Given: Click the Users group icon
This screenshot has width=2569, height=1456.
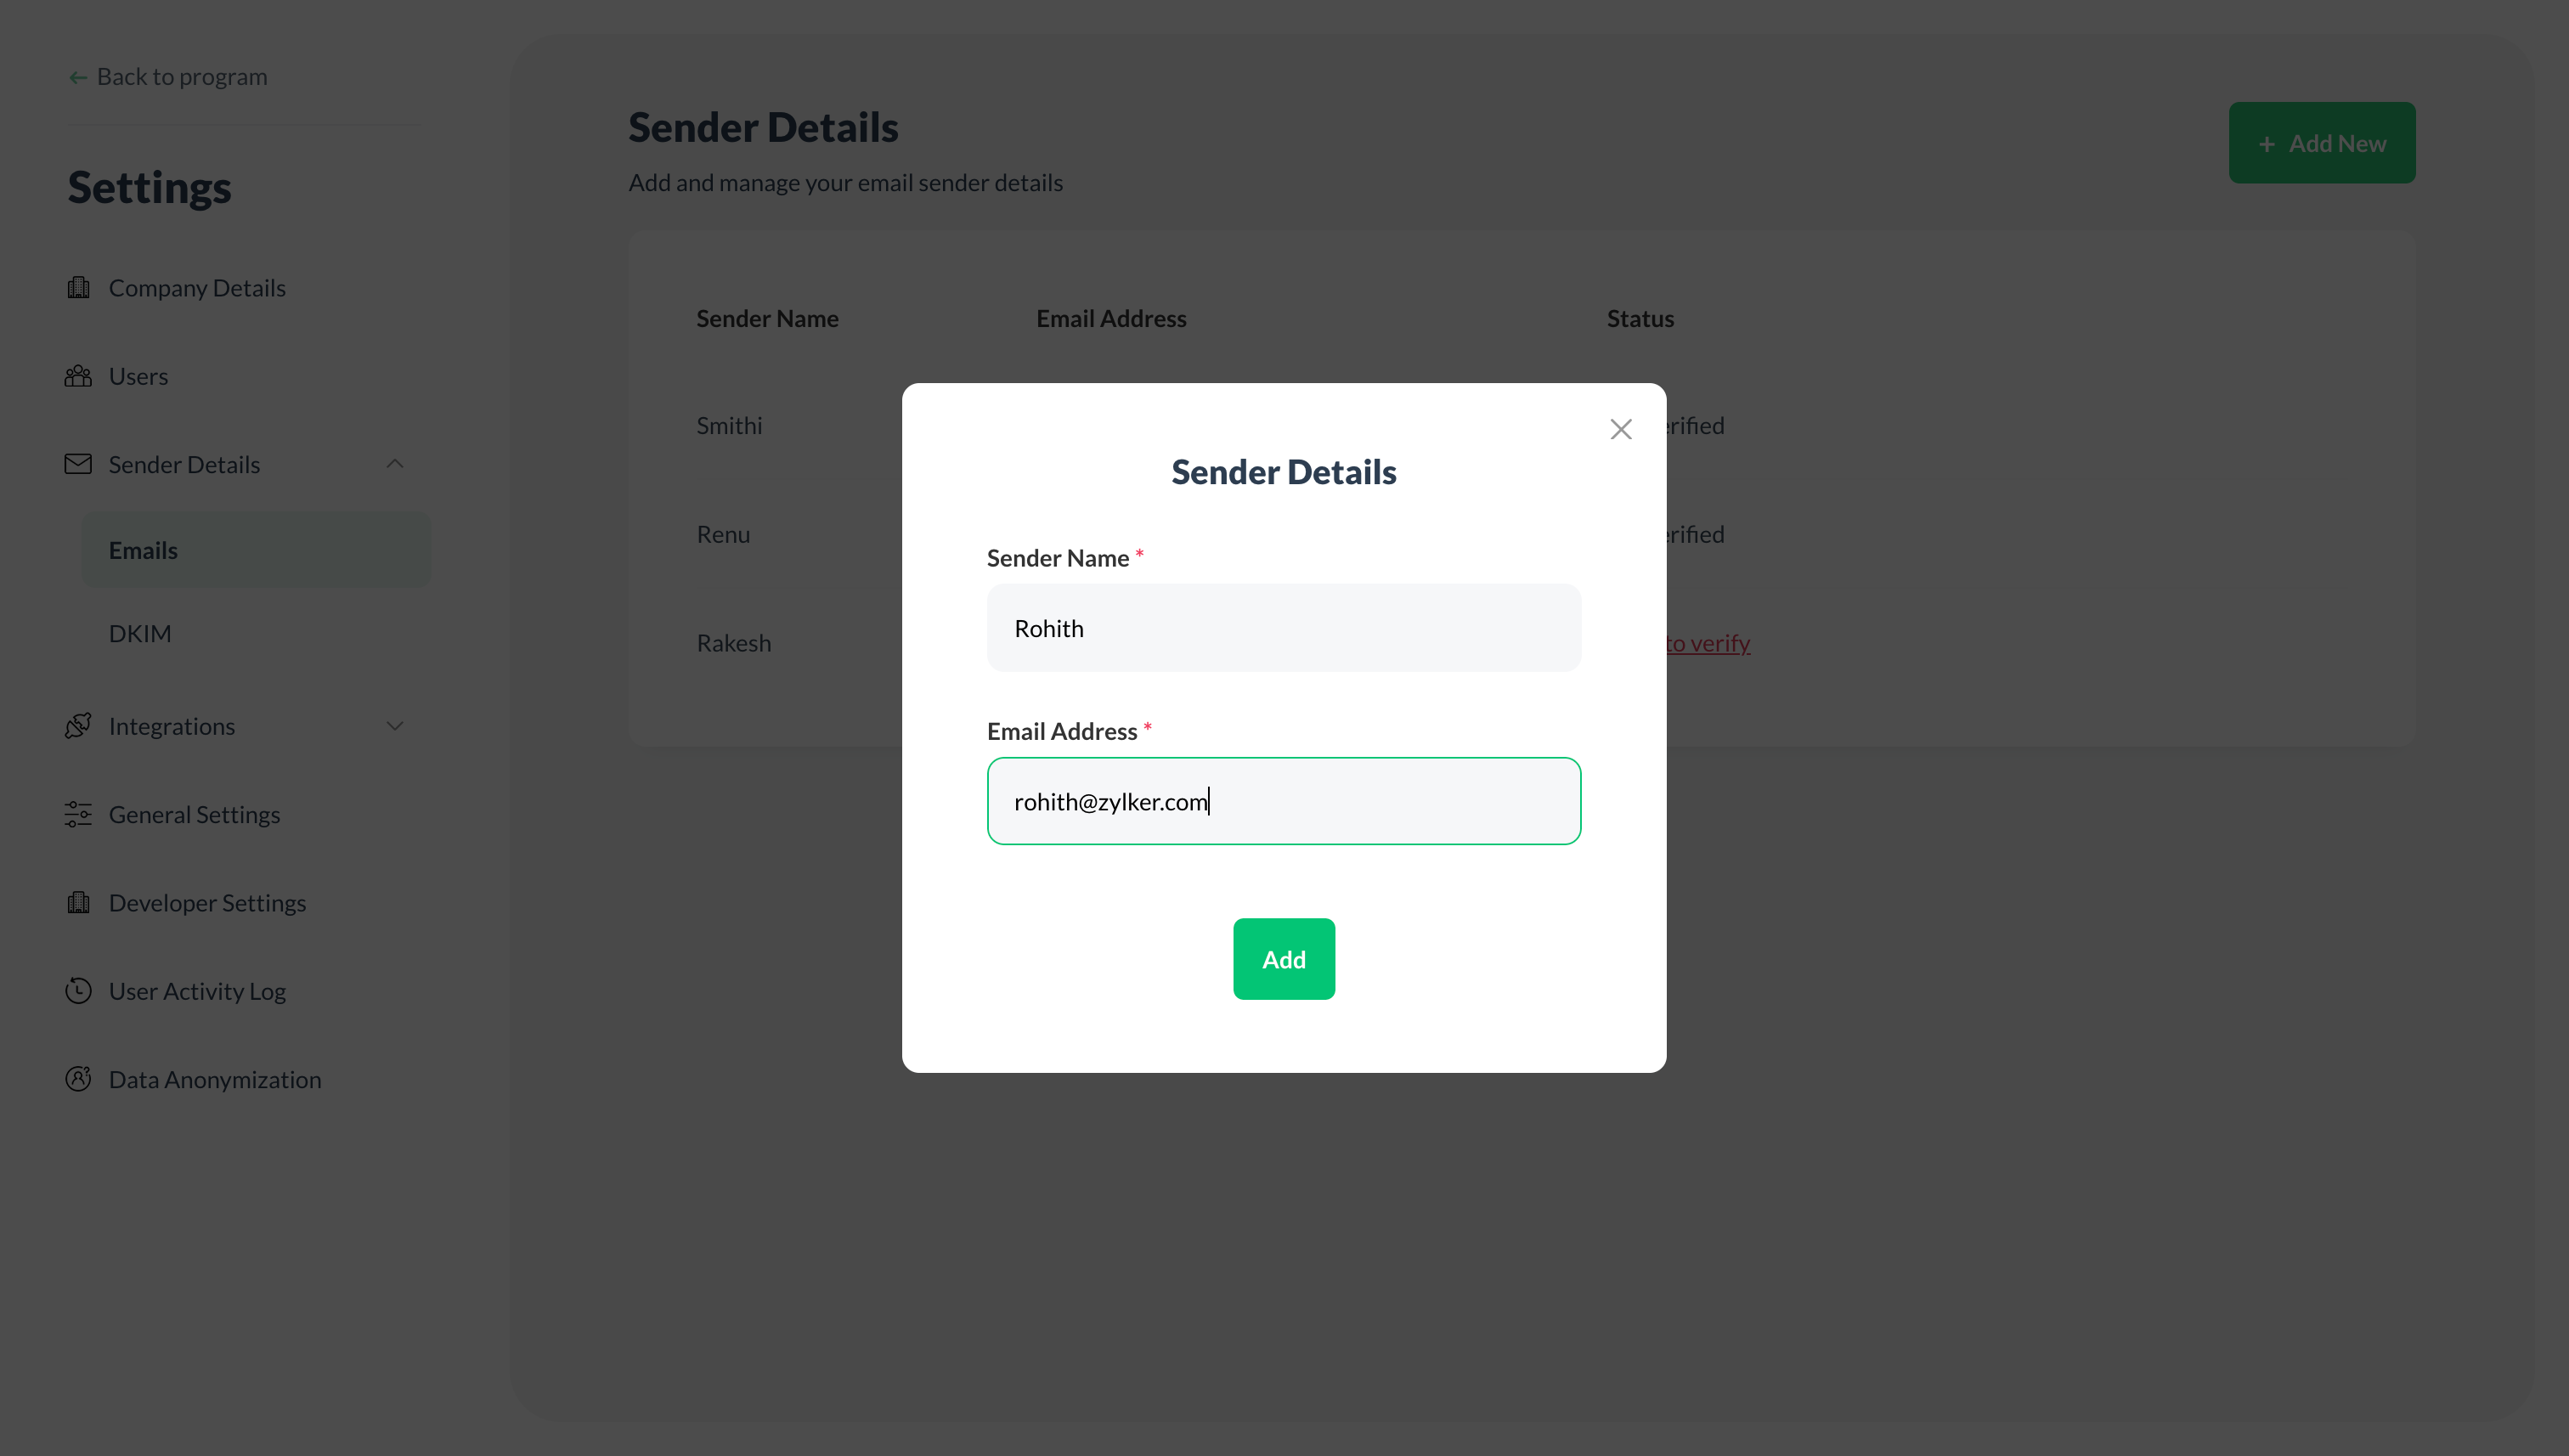Looking at the screenshot, I should coord(78,376).
